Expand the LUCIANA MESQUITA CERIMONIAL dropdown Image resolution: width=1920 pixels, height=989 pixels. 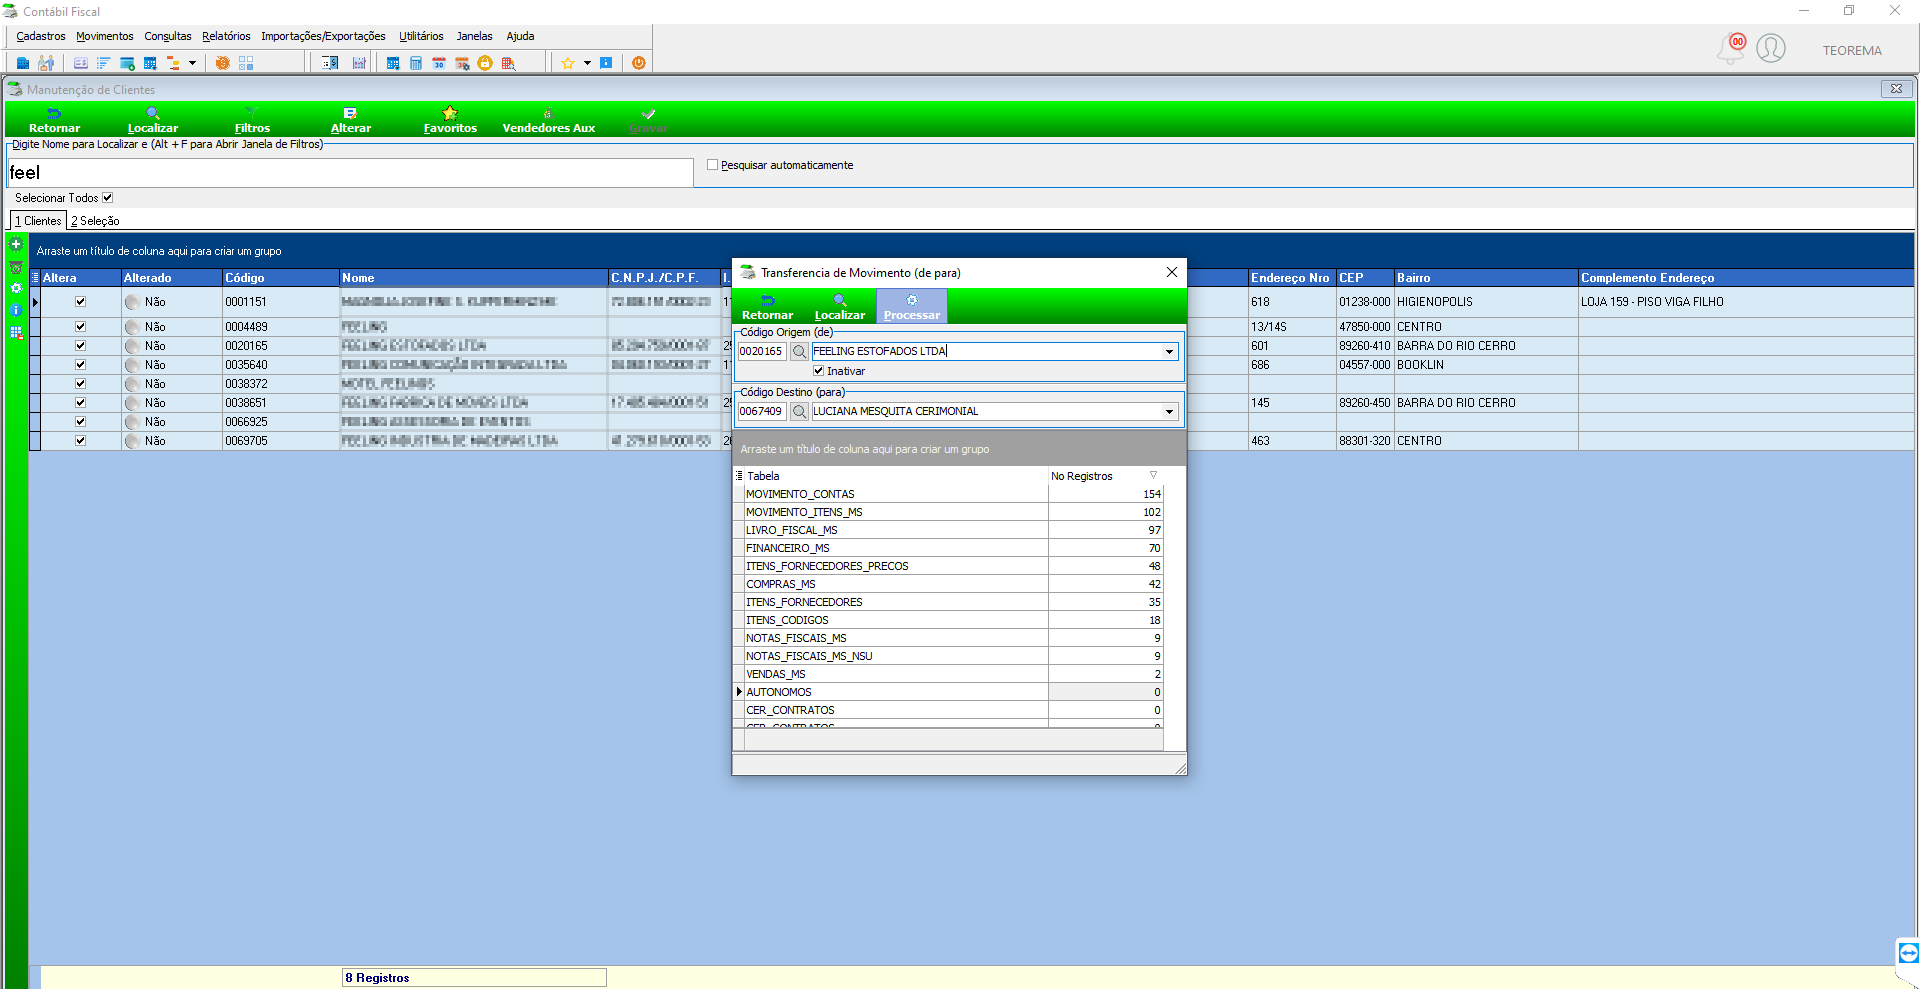[x=1169, y=412]
